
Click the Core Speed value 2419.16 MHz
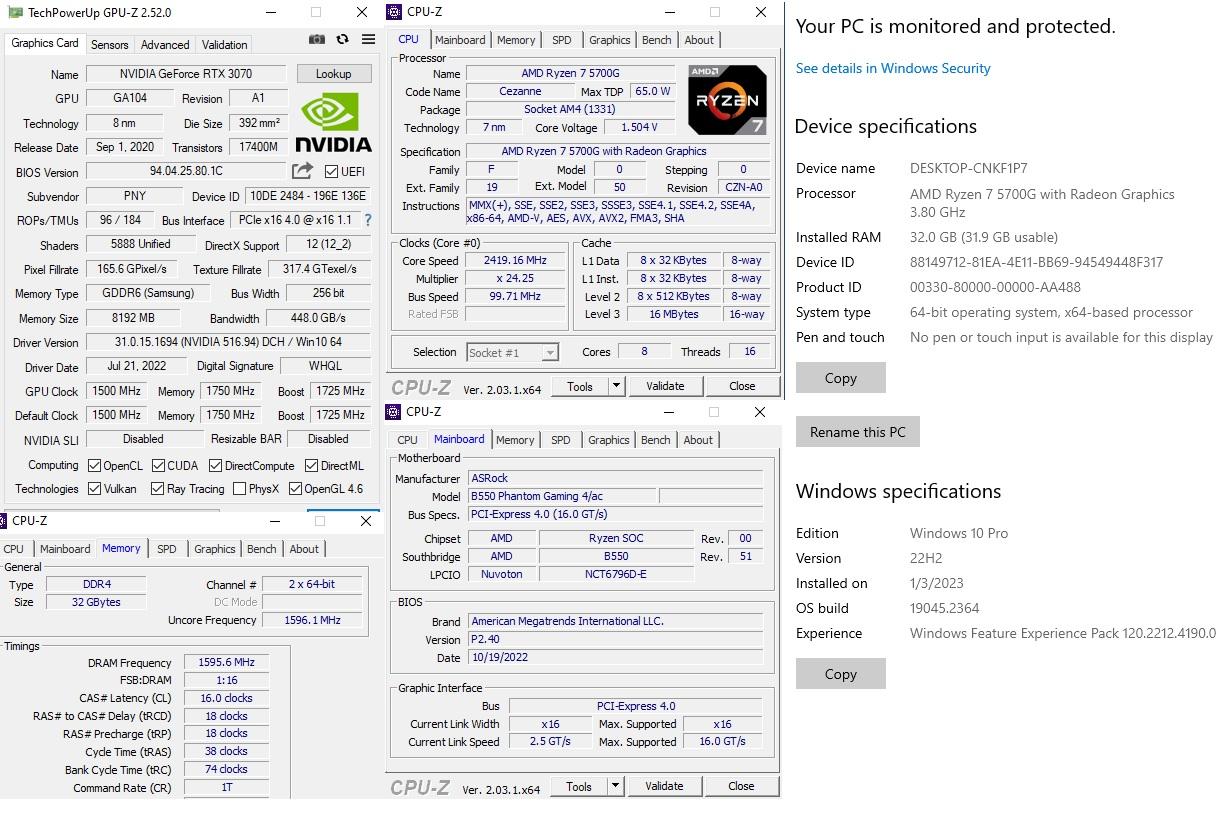[516, 261]
